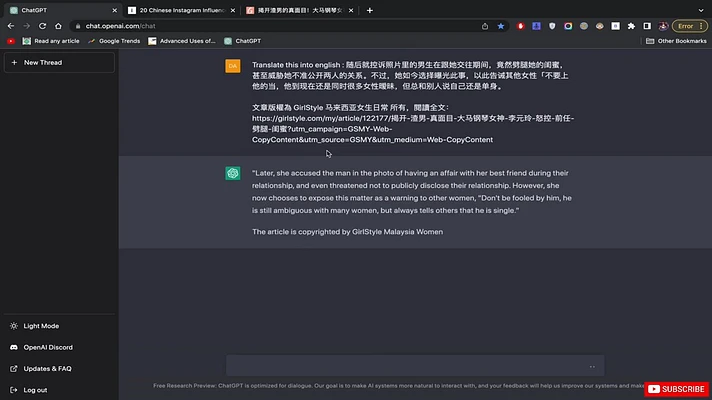
Task: Click the 'Later, she accused the man' response
Action: [411, 192]
